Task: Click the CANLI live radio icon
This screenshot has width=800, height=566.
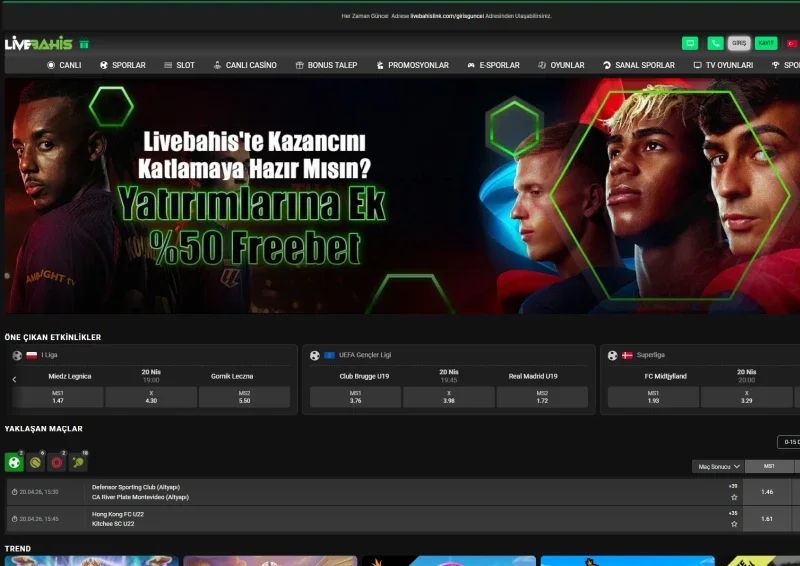Action: click(x=51, y=65)
